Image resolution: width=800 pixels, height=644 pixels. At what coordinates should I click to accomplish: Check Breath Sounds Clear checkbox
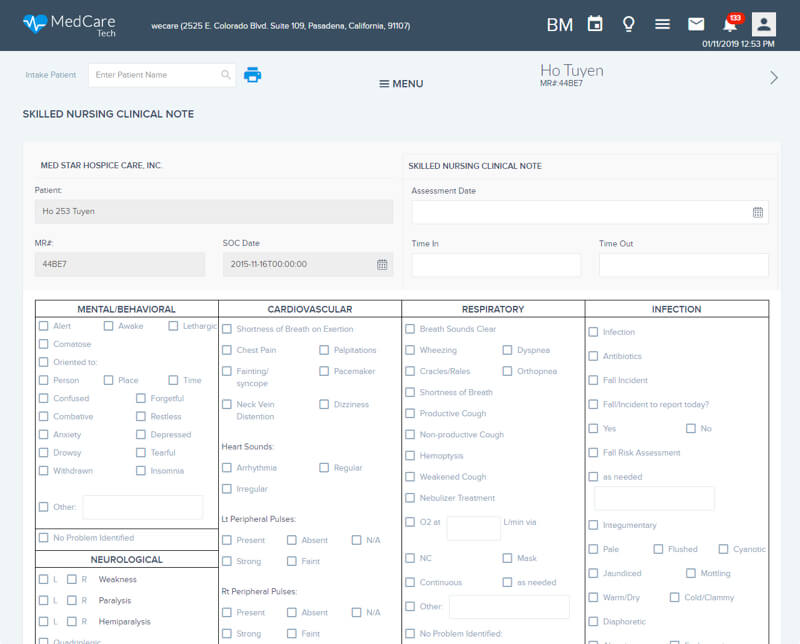pyautogui.click(x=410, y=329)
